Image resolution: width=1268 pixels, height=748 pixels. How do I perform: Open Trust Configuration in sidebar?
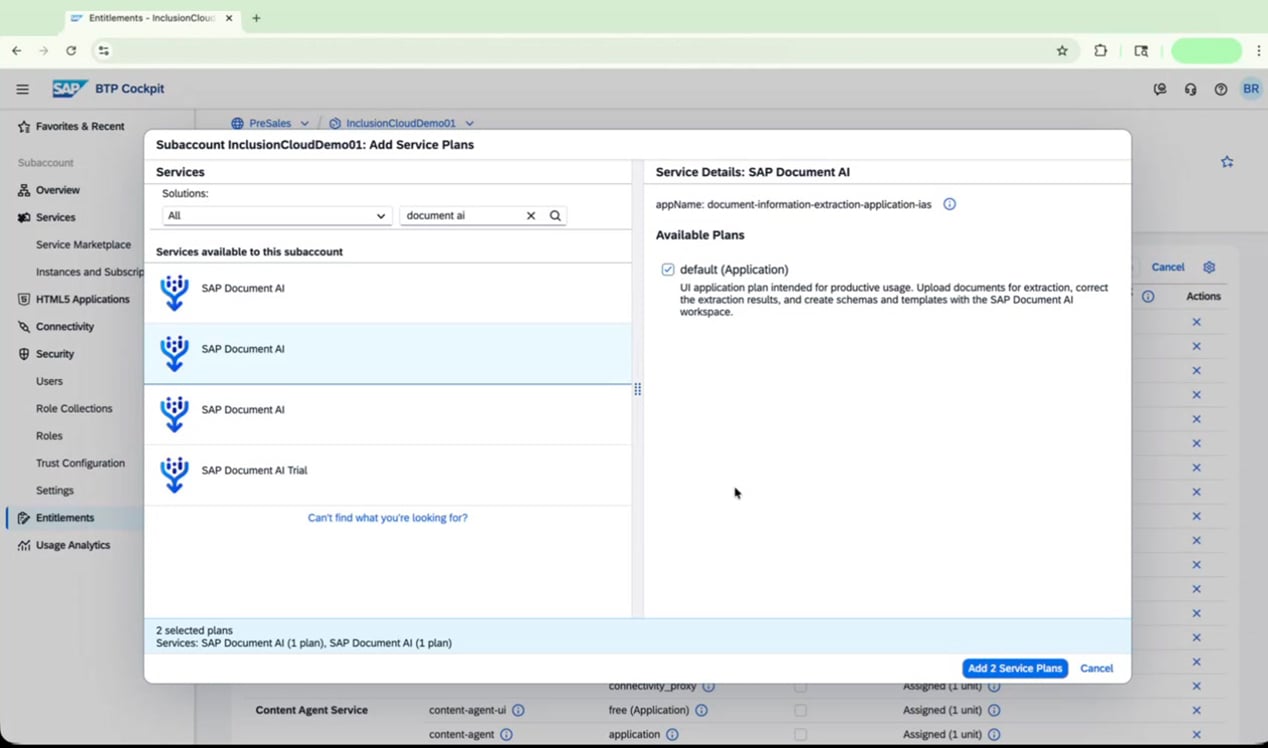tap(80, 464)
